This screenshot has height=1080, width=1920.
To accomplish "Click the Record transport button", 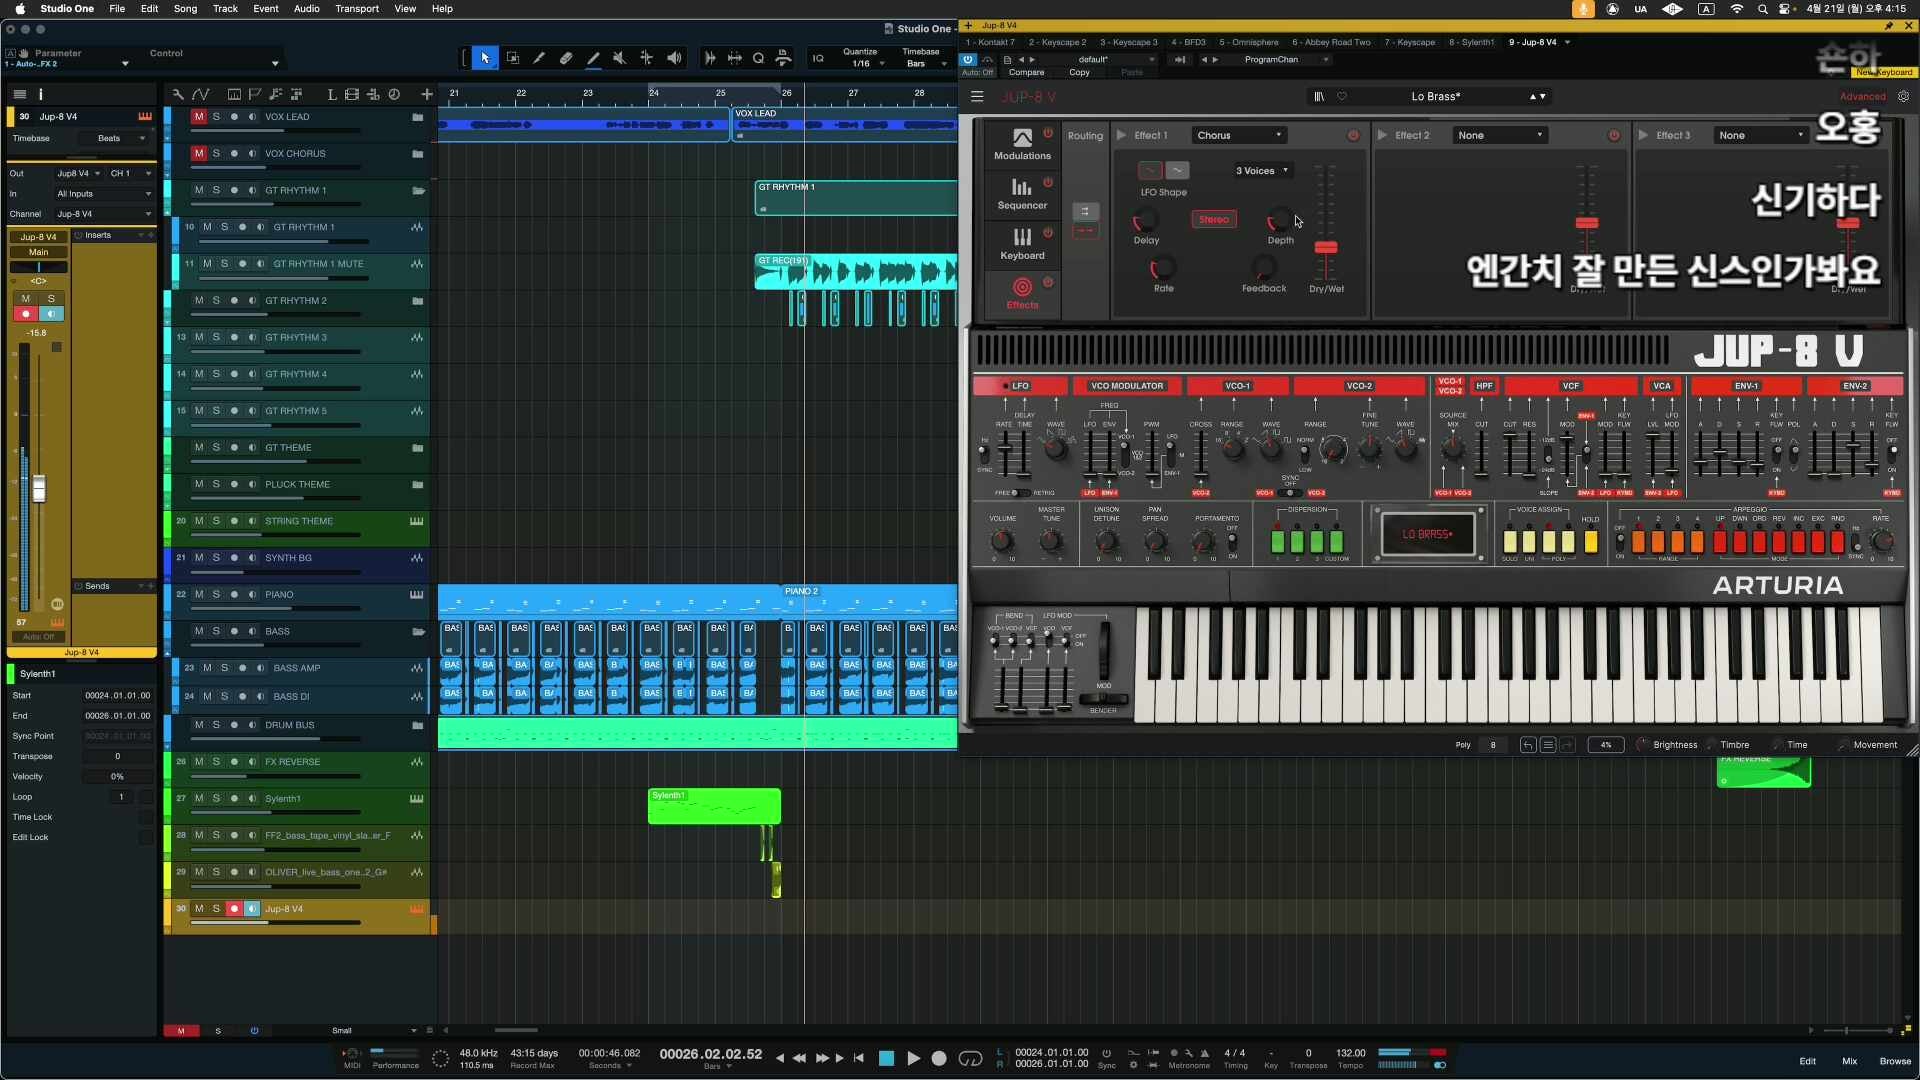I will tap(939, 1058).
